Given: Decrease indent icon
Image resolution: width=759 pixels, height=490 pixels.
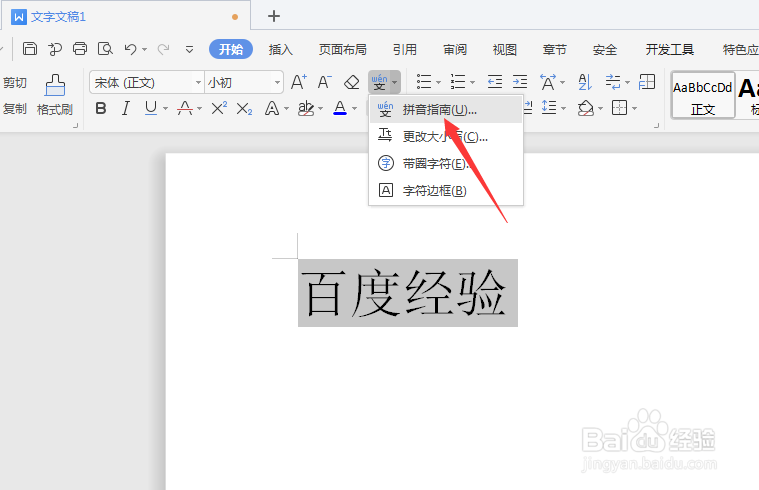Looking at the screenshot, I should (495, 82).
